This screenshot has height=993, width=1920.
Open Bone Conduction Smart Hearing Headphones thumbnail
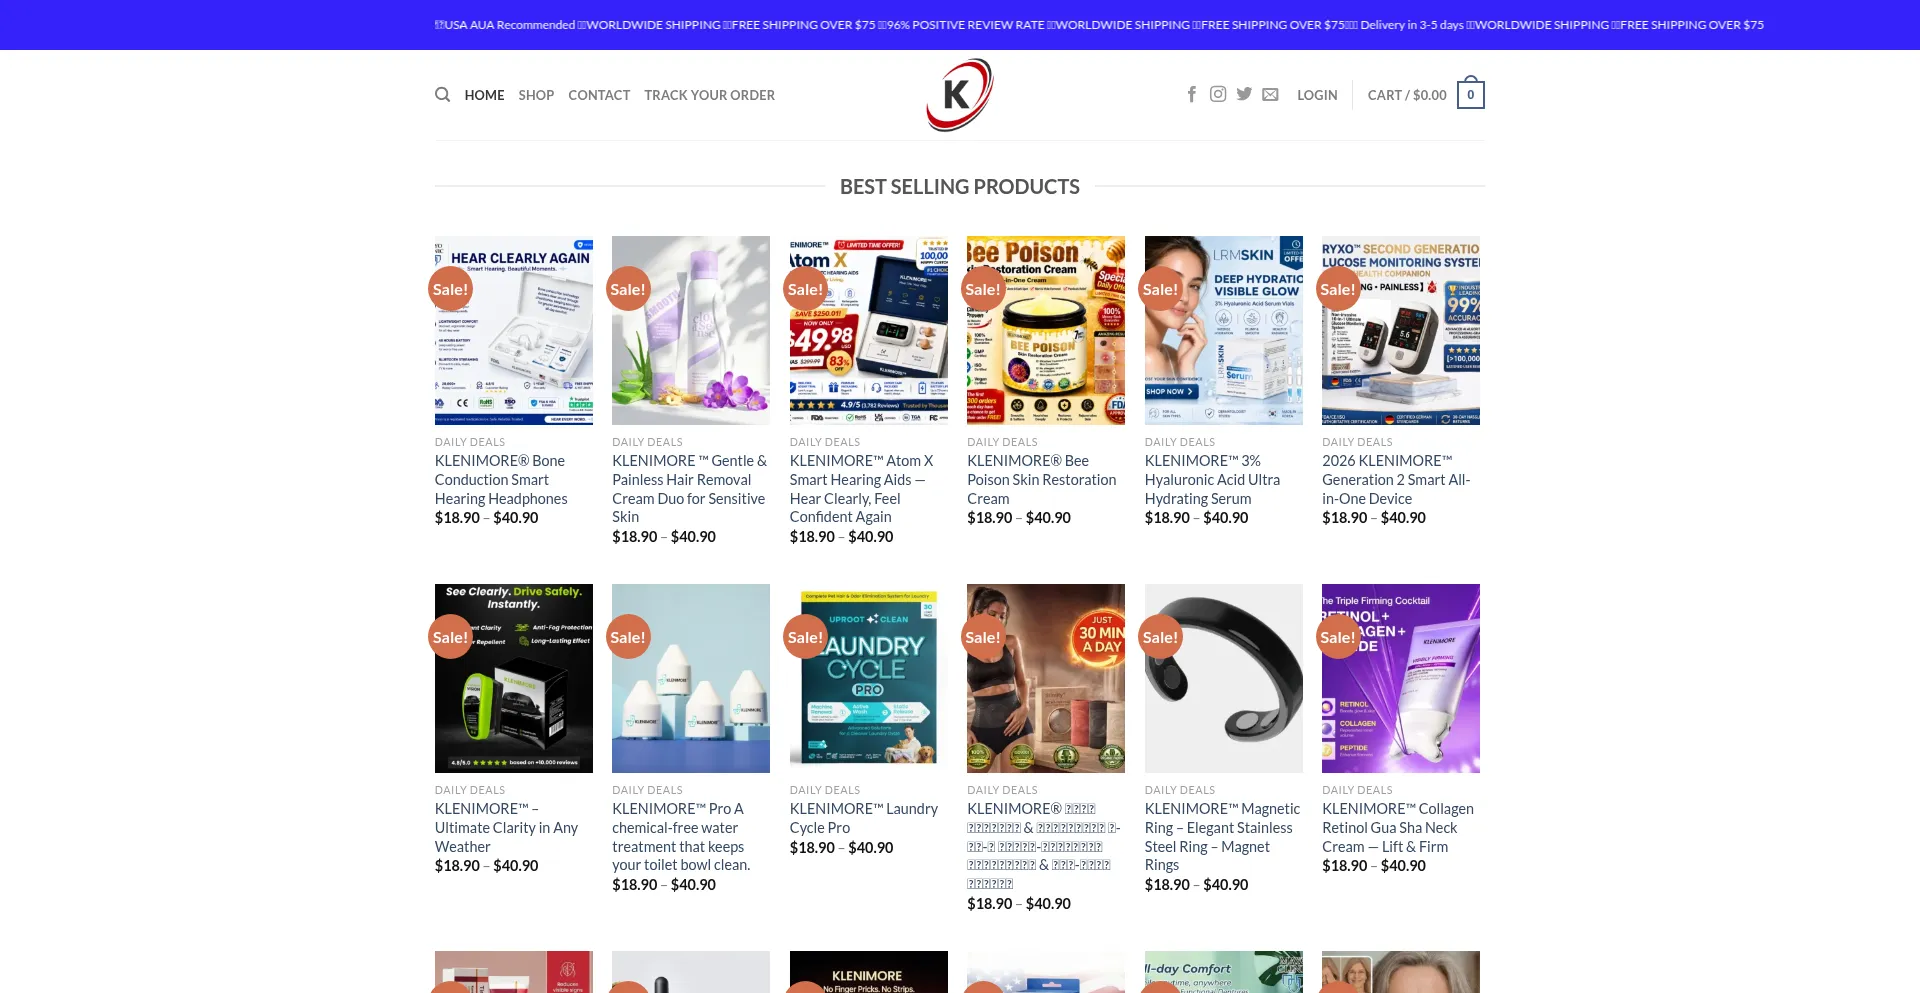tap(513, 330)
